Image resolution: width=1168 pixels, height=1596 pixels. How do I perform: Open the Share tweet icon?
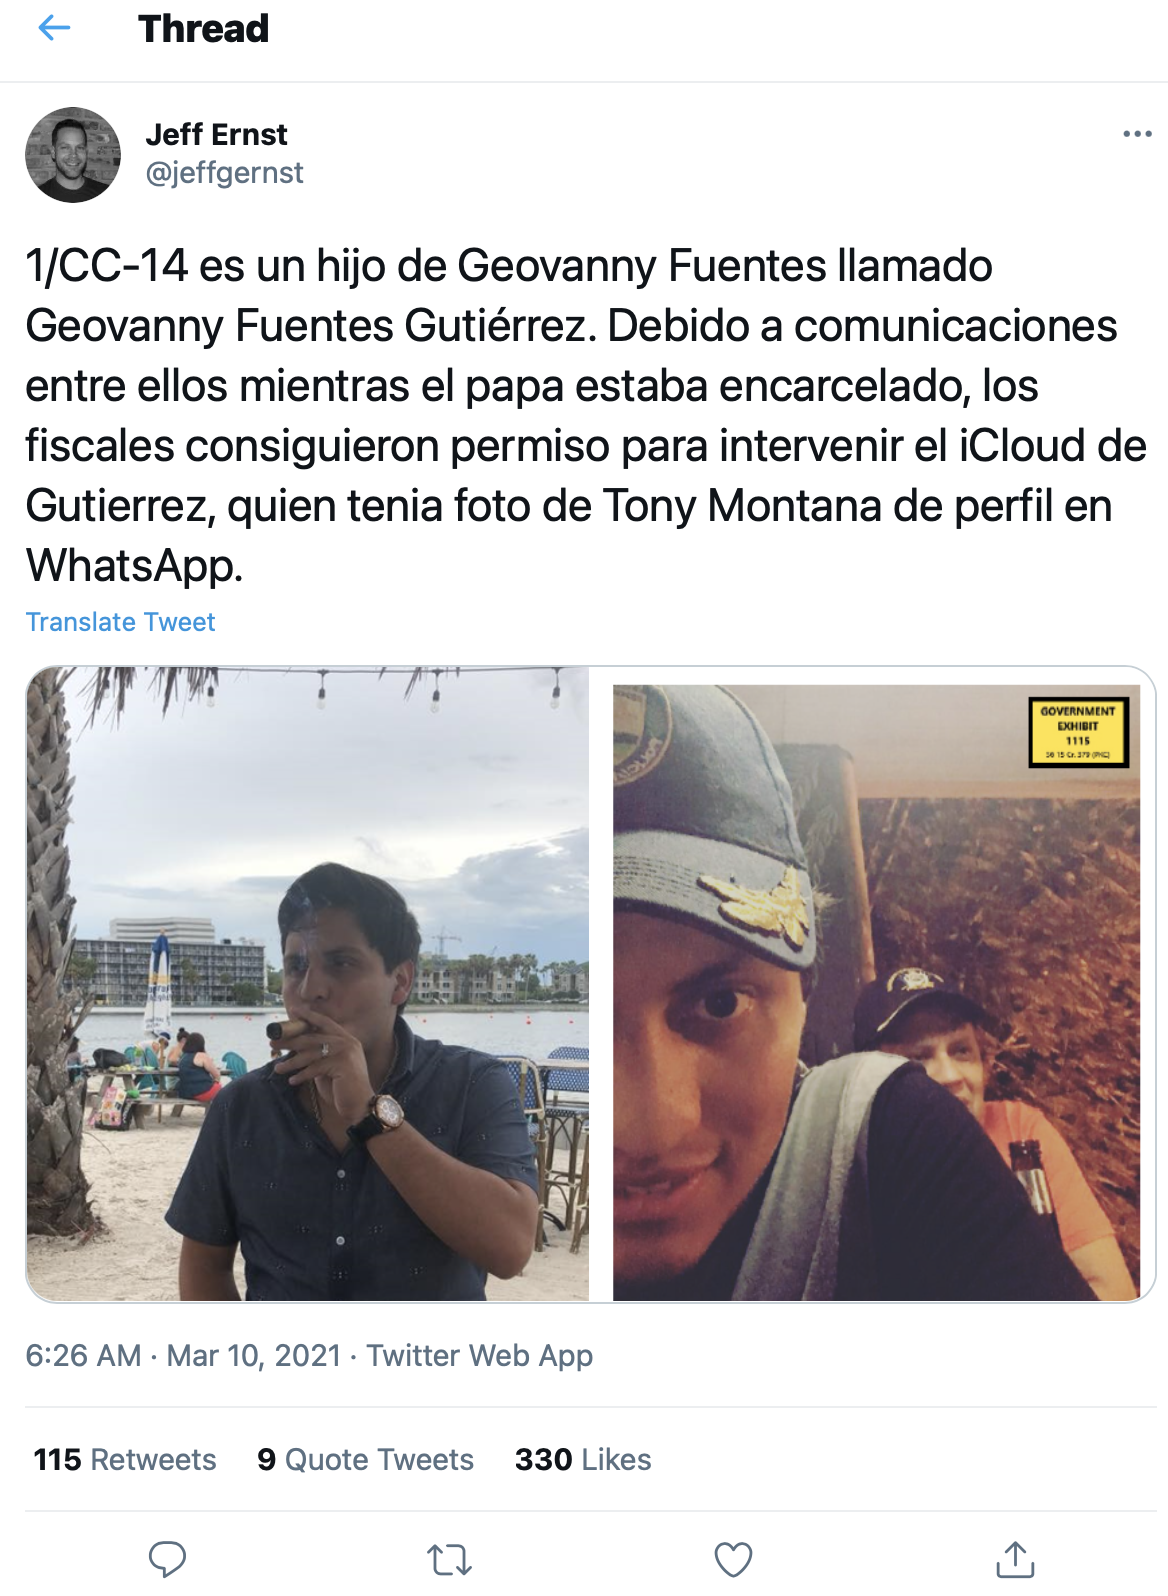coord(1015,1559)
